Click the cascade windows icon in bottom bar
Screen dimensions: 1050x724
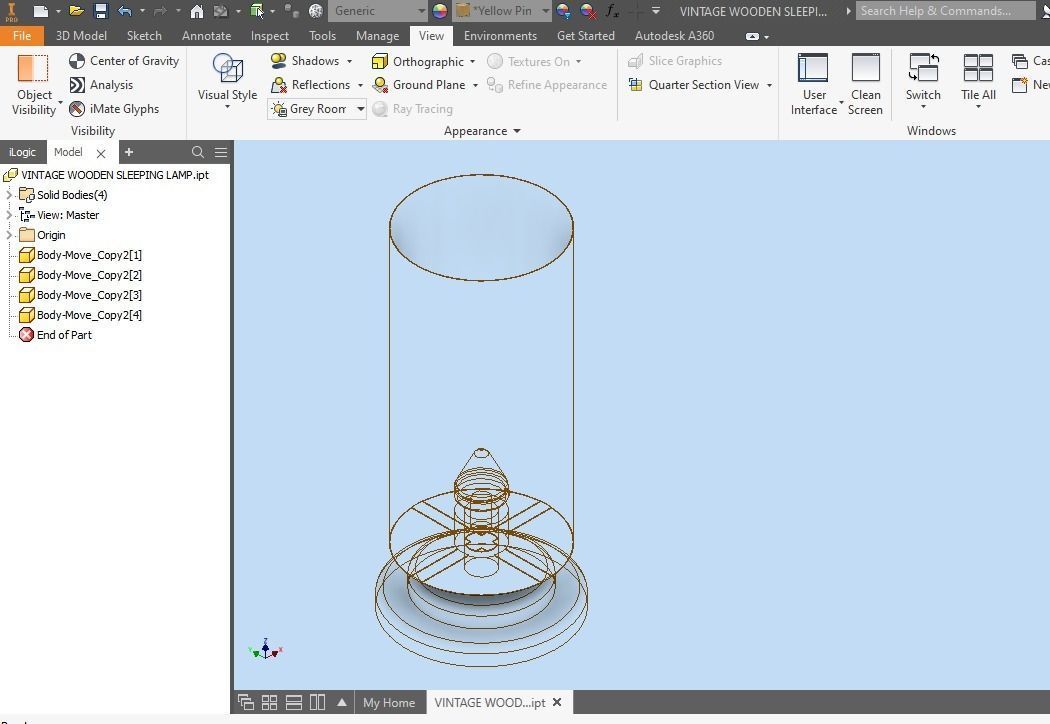(246, 702)
